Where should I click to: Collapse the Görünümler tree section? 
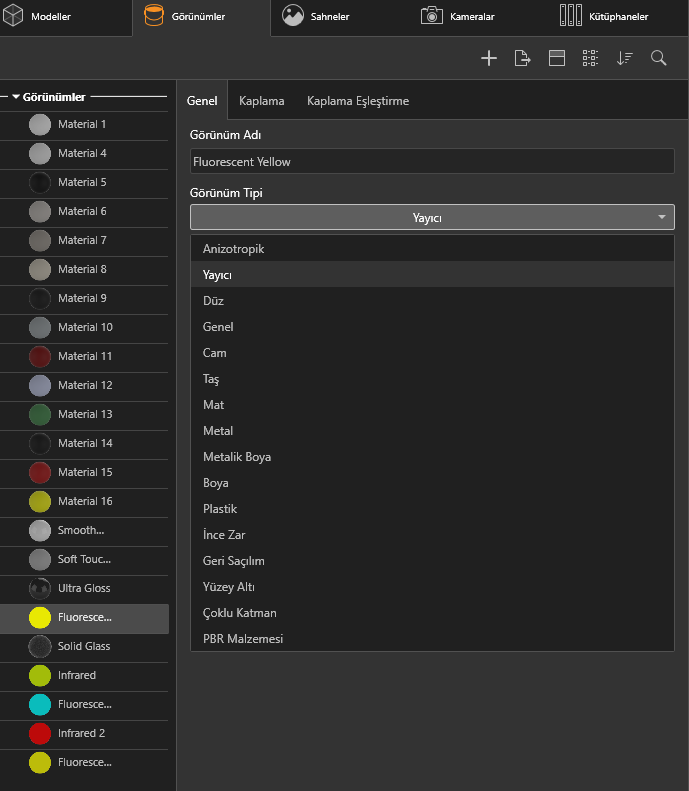point(16,97)
